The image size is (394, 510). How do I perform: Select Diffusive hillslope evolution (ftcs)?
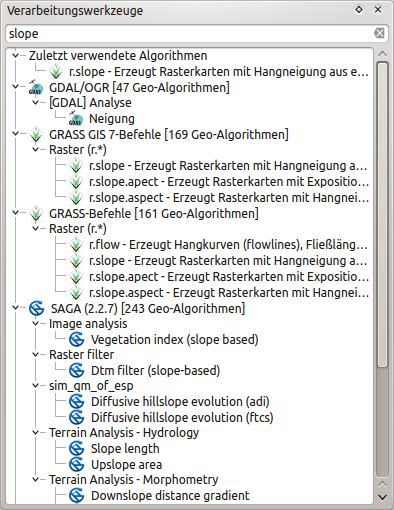point(182,417)
